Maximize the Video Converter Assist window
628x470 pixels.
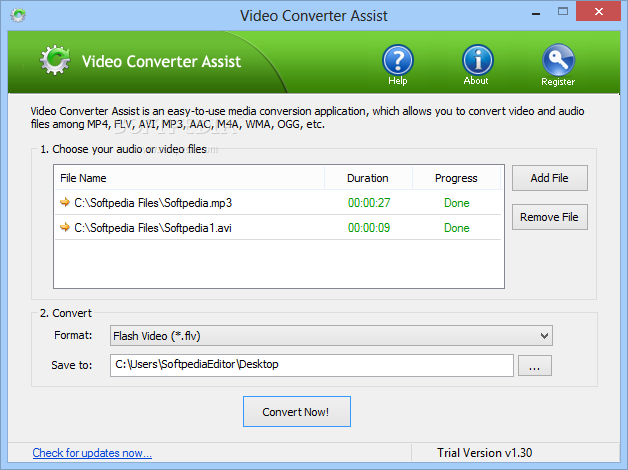tap(563, 12)
